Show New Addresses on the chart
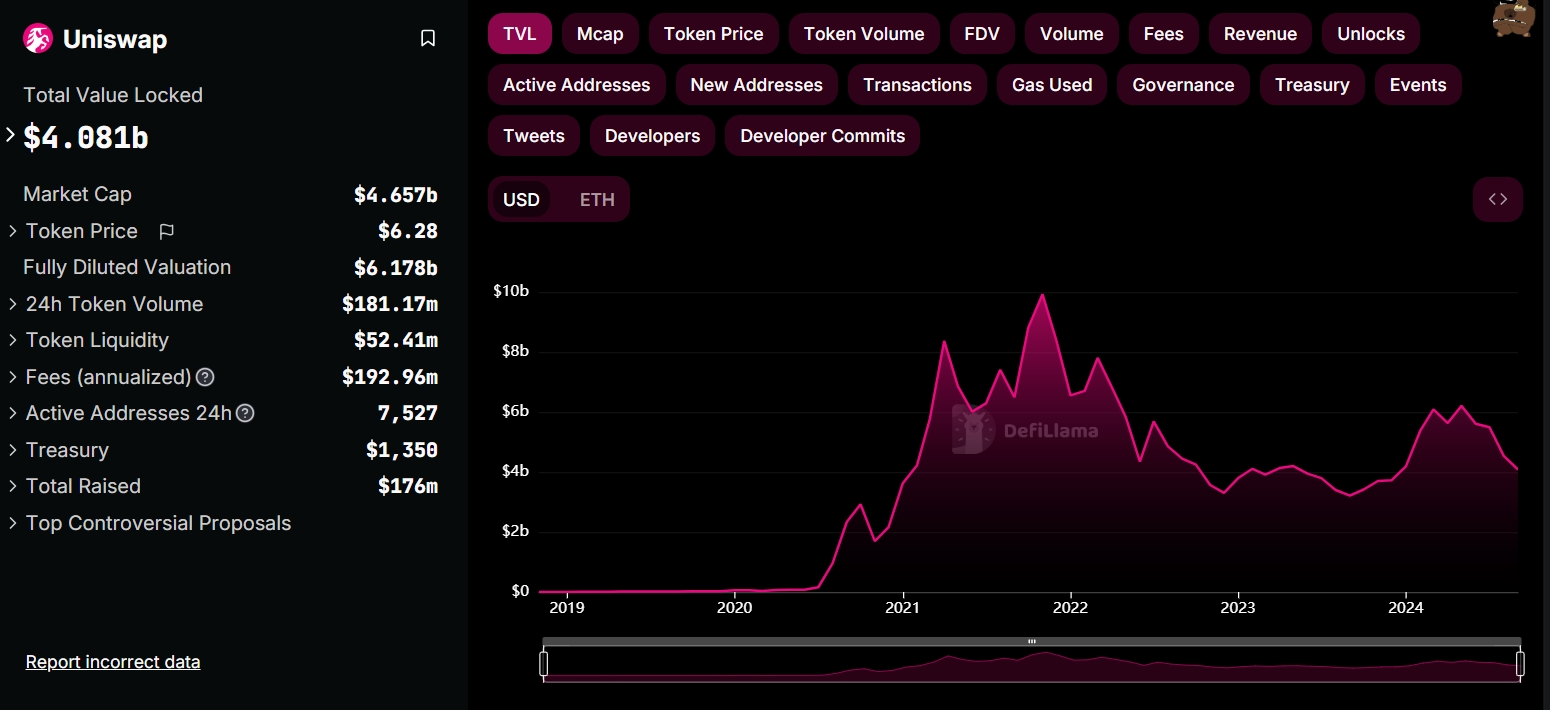The height and width of the screenshot is (710, 1550). [757, 85]
